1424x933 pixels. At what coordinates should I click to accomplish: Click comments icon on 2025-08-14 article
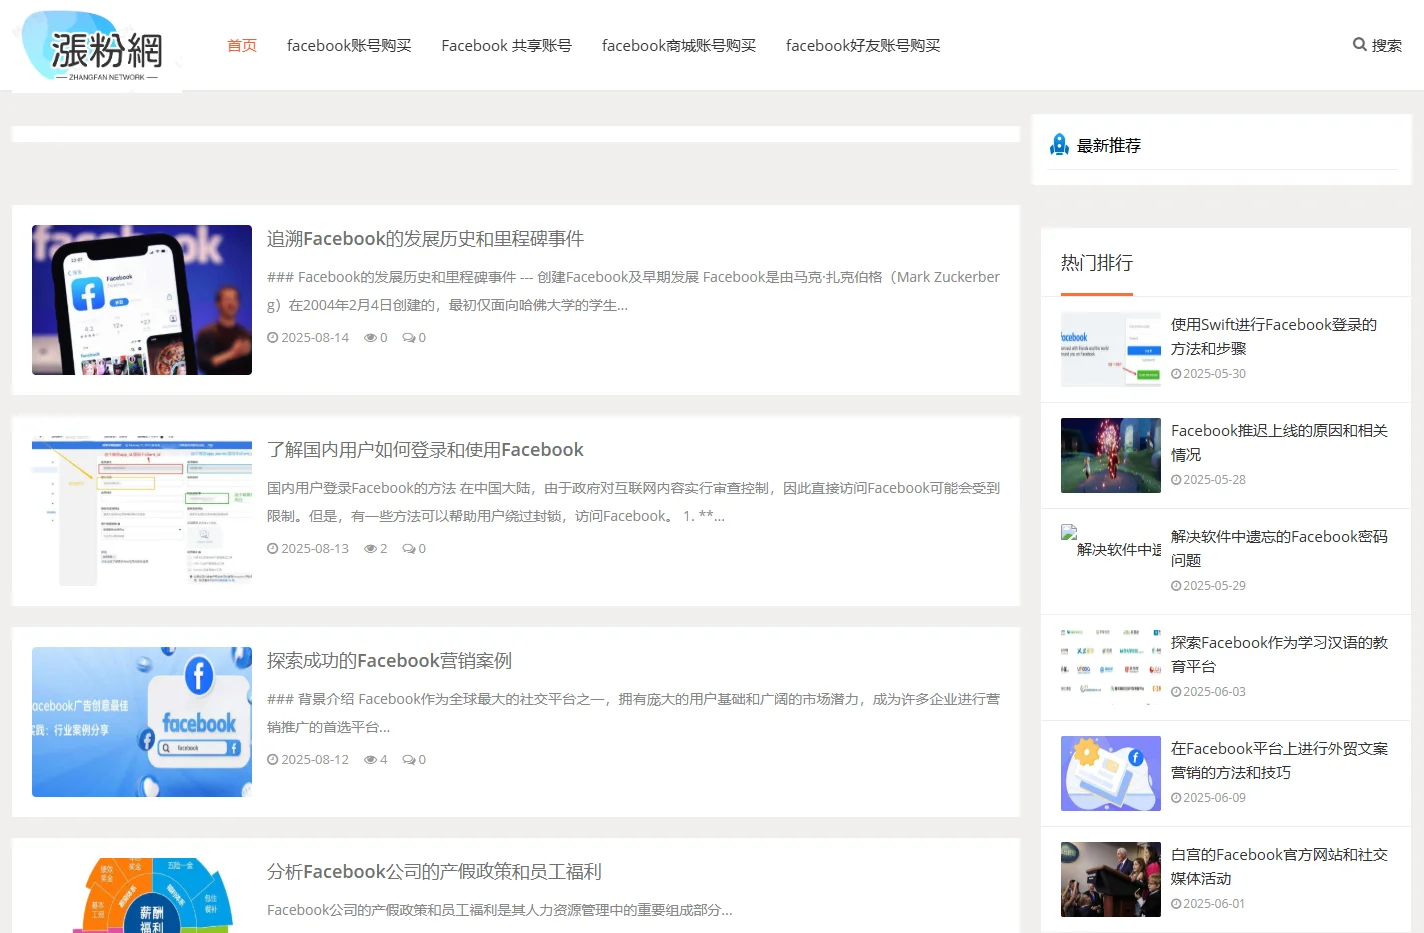pos(408,338)
